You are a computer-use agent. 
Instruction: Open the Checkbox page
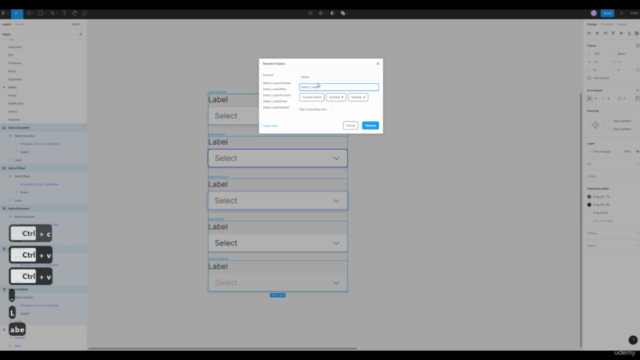[15, 63]
